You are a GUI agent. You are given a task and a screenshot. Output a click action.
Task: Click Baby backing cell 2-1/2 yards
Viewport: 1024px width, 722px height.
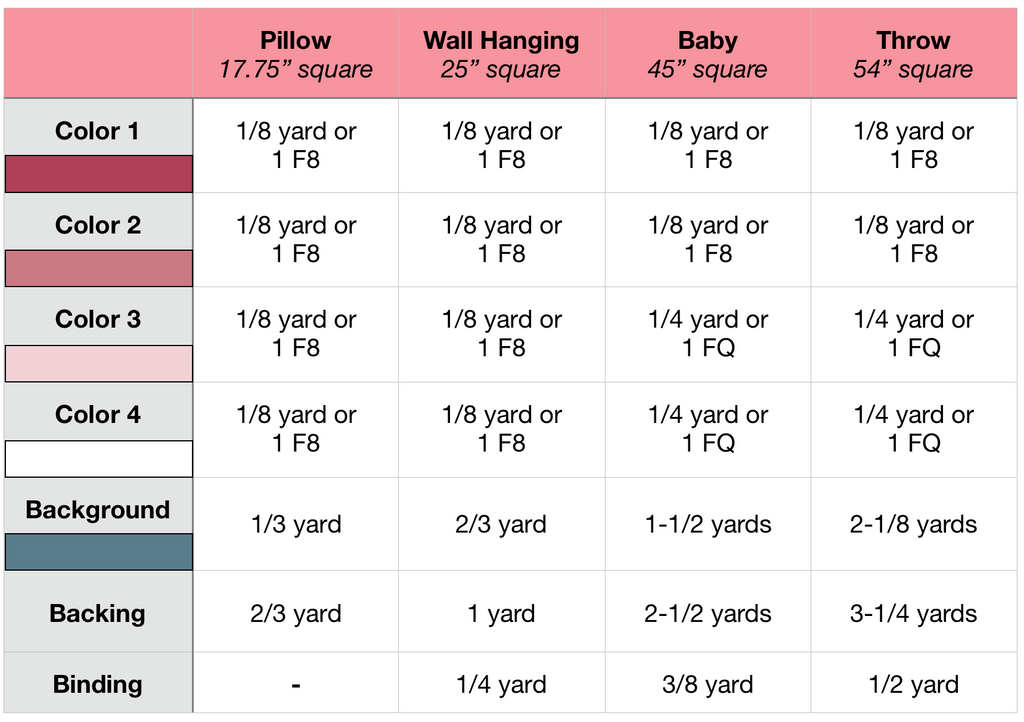click(x=707, y=613)
